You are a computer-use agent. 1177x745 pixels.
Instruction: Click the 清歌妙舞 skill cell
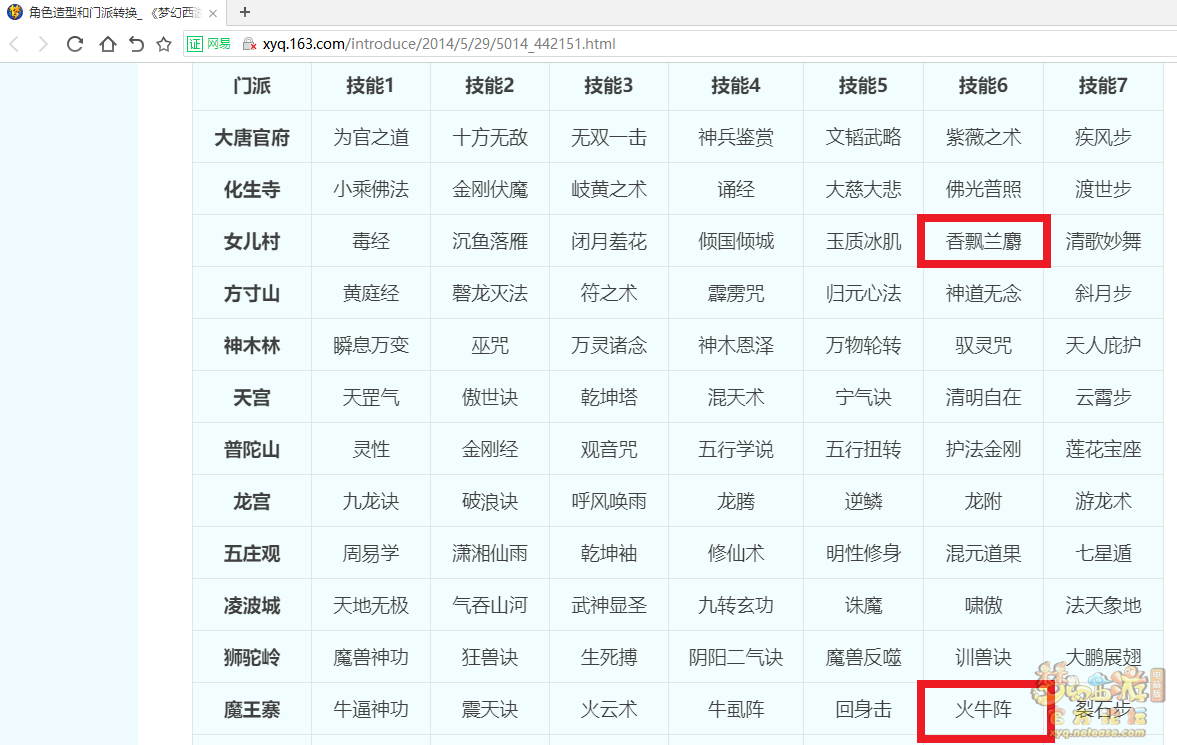pos(1103,241)
